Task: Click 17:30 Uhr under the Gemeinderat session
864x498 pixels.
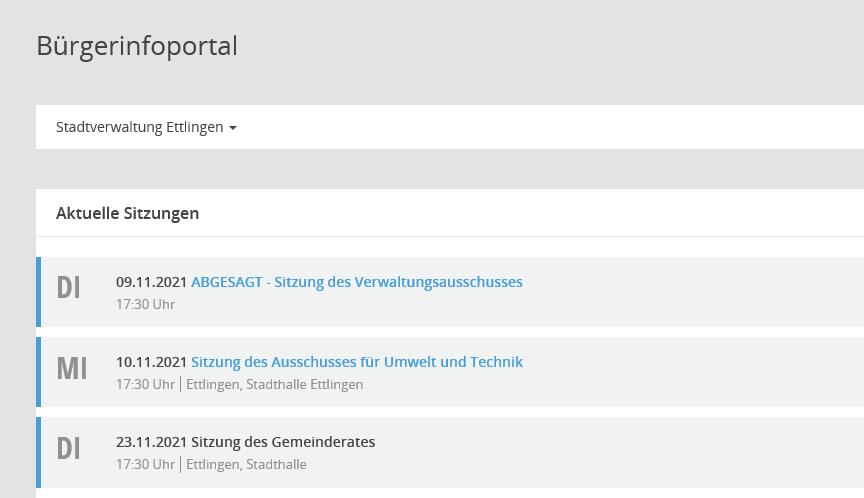Action: point(145,464)
